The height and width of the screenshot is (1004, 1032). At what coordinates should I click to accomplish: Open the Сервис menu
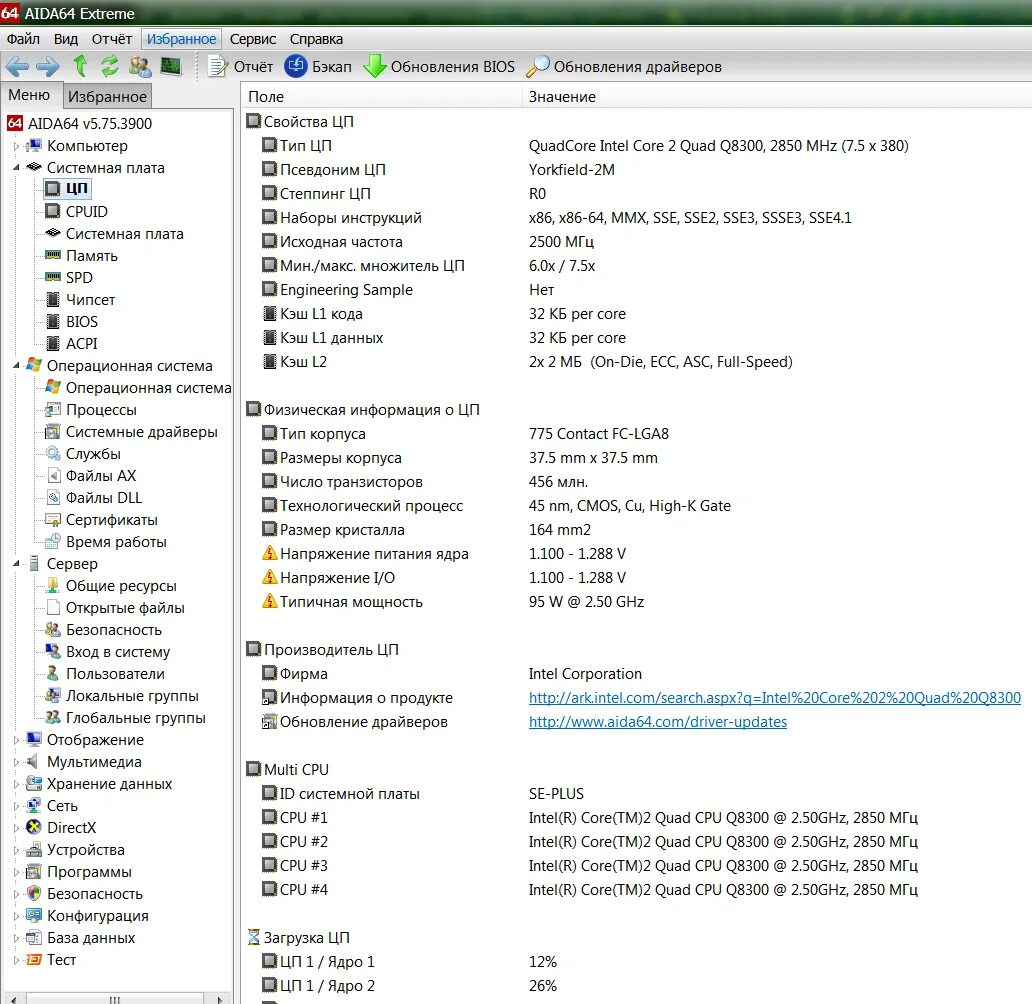pos(253,39)
